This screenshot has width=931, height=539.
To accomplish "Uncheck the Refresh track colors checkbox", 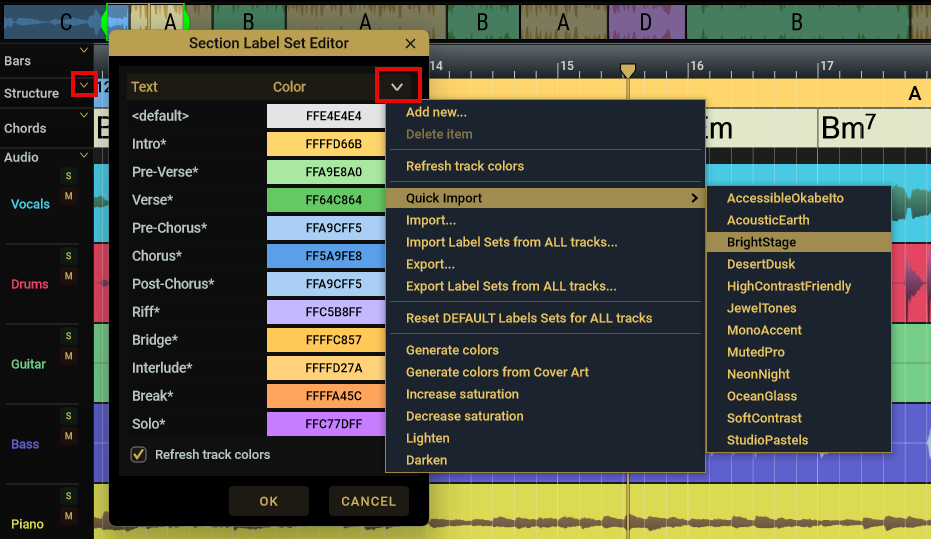I will pyautogui.click(x=138, y=455).
